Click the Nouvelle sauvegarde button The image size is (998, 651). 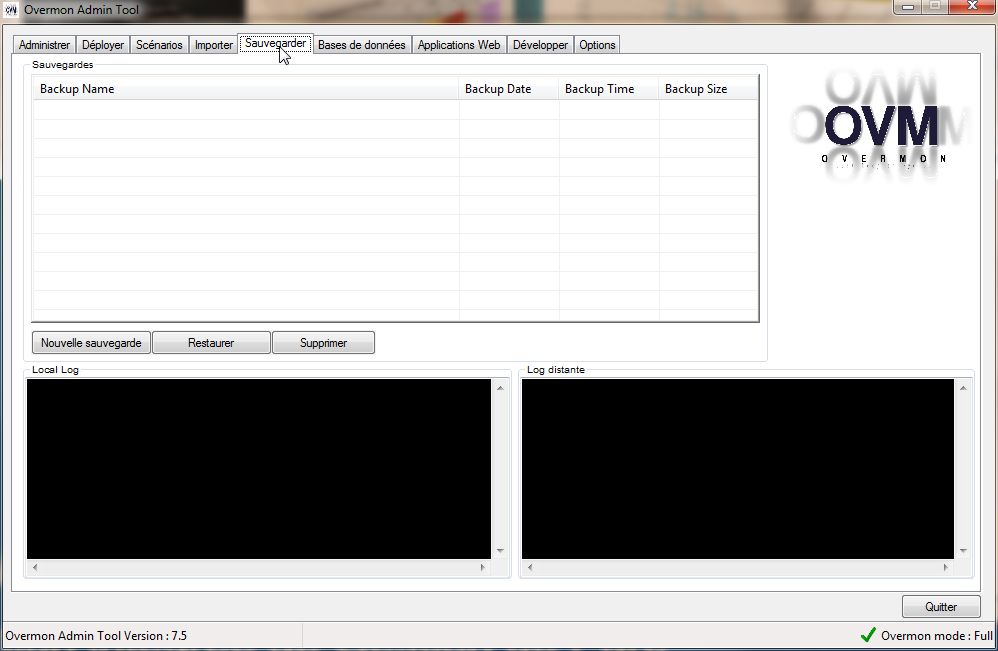point(91,343)
